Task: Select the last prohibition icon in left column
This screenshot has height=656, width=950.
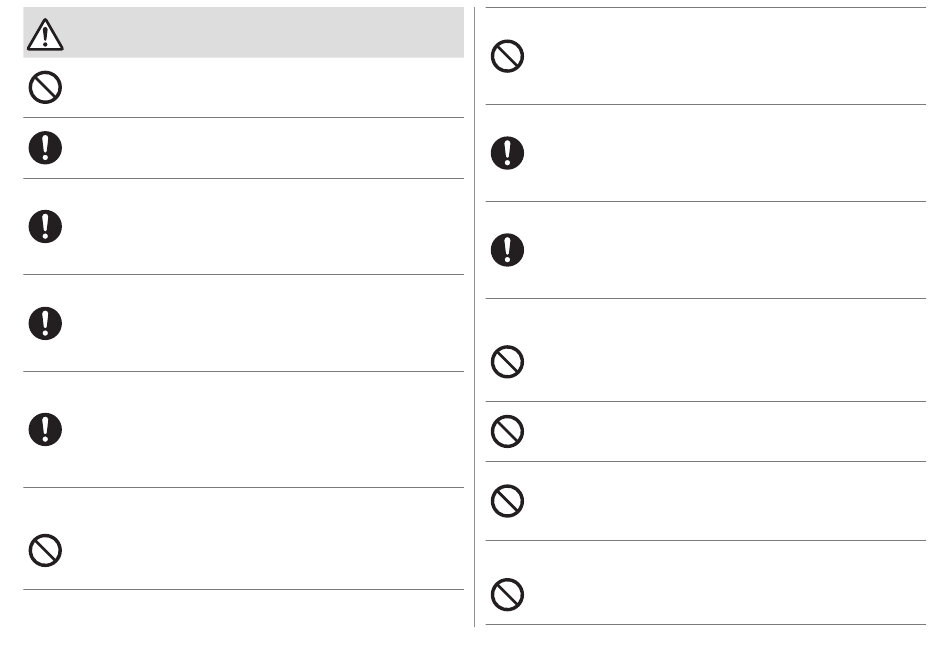Action: (x=45, y=551)
